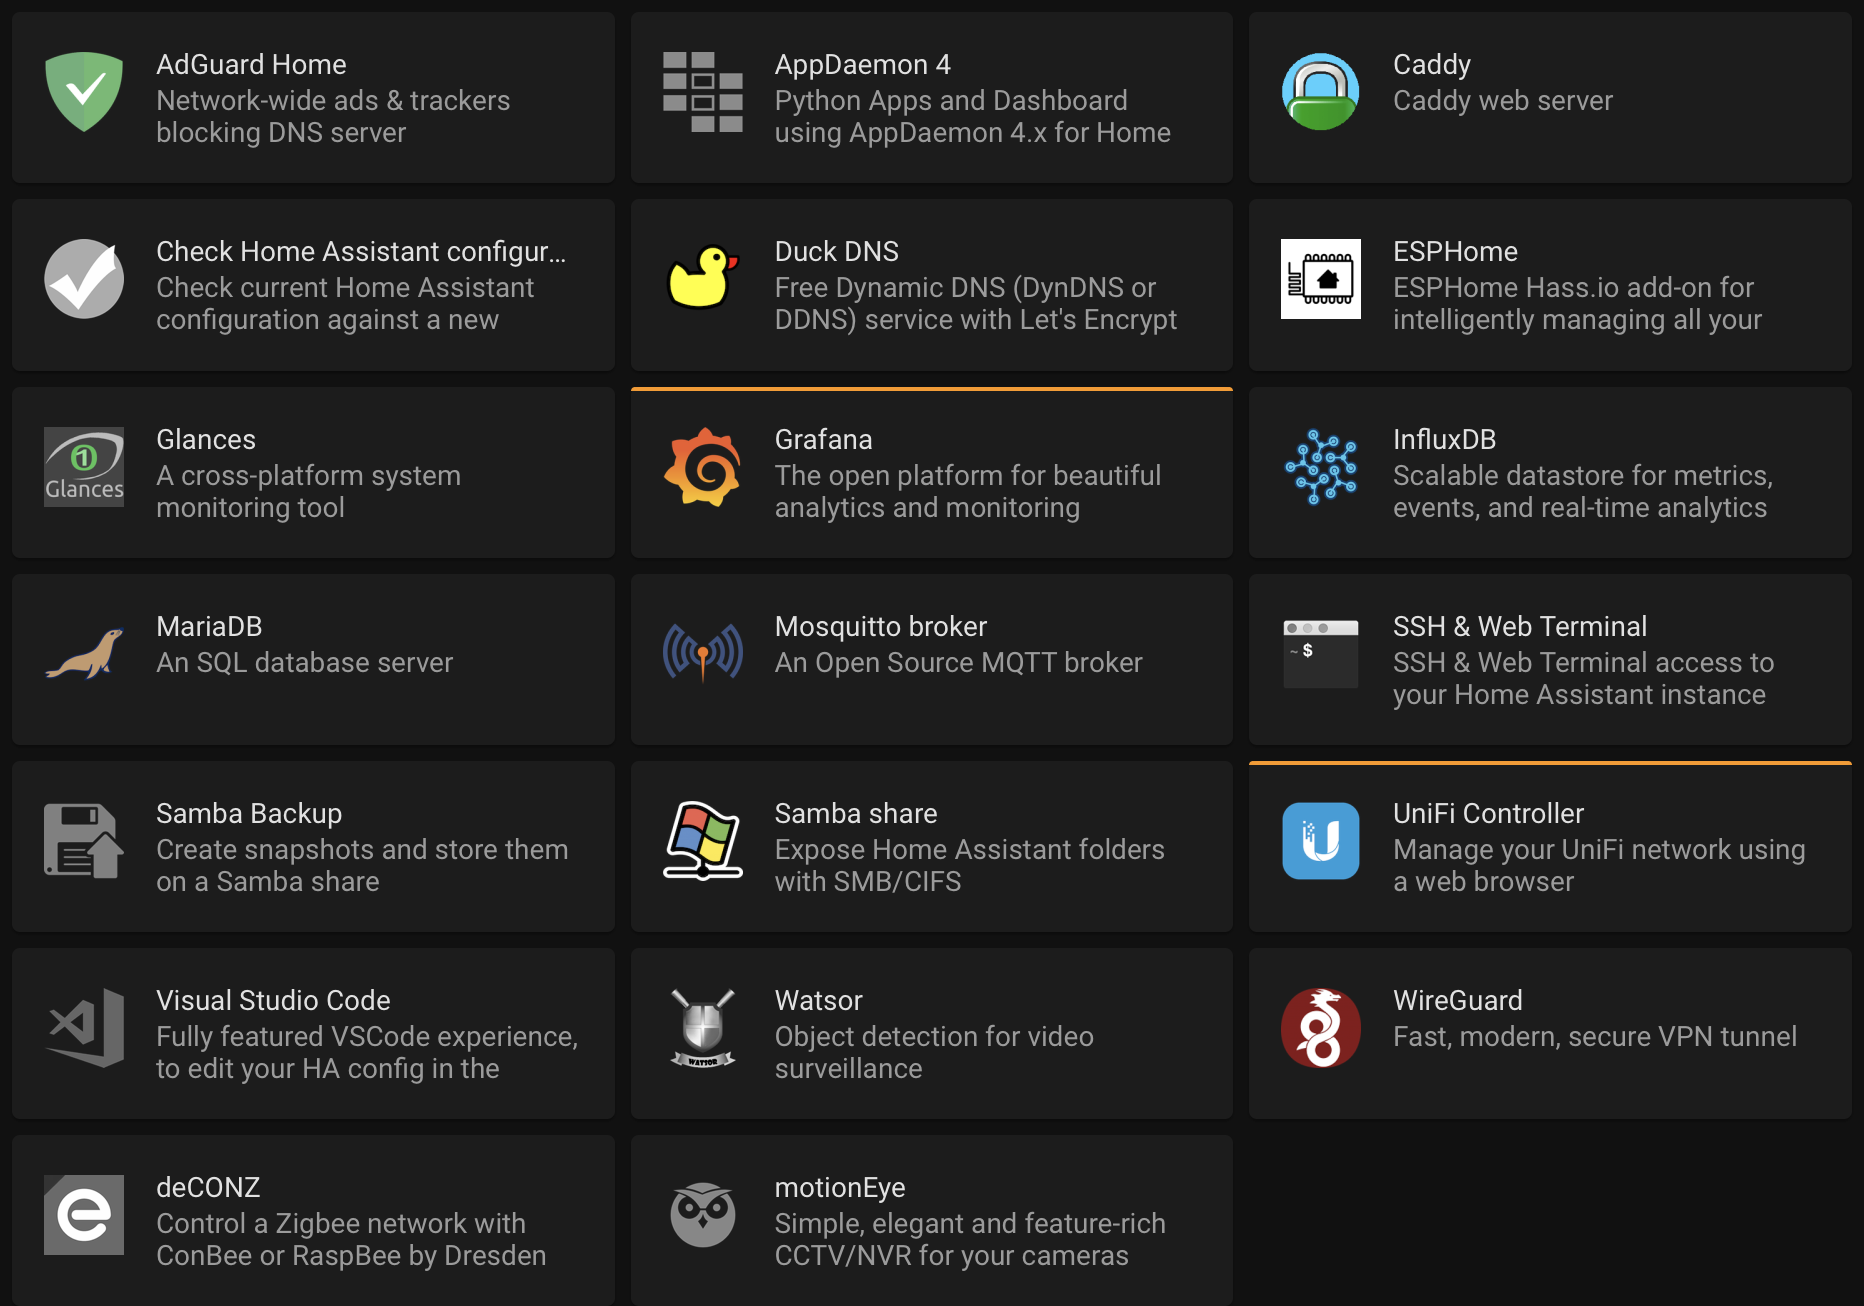Select the SSH & Web Terminal title
1864x1306 pixels.
tap(1519, 627)
